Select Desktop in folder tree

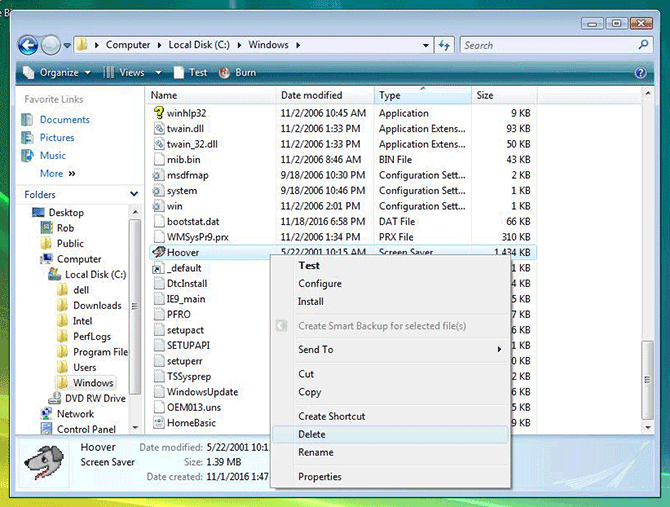(66, 213)
